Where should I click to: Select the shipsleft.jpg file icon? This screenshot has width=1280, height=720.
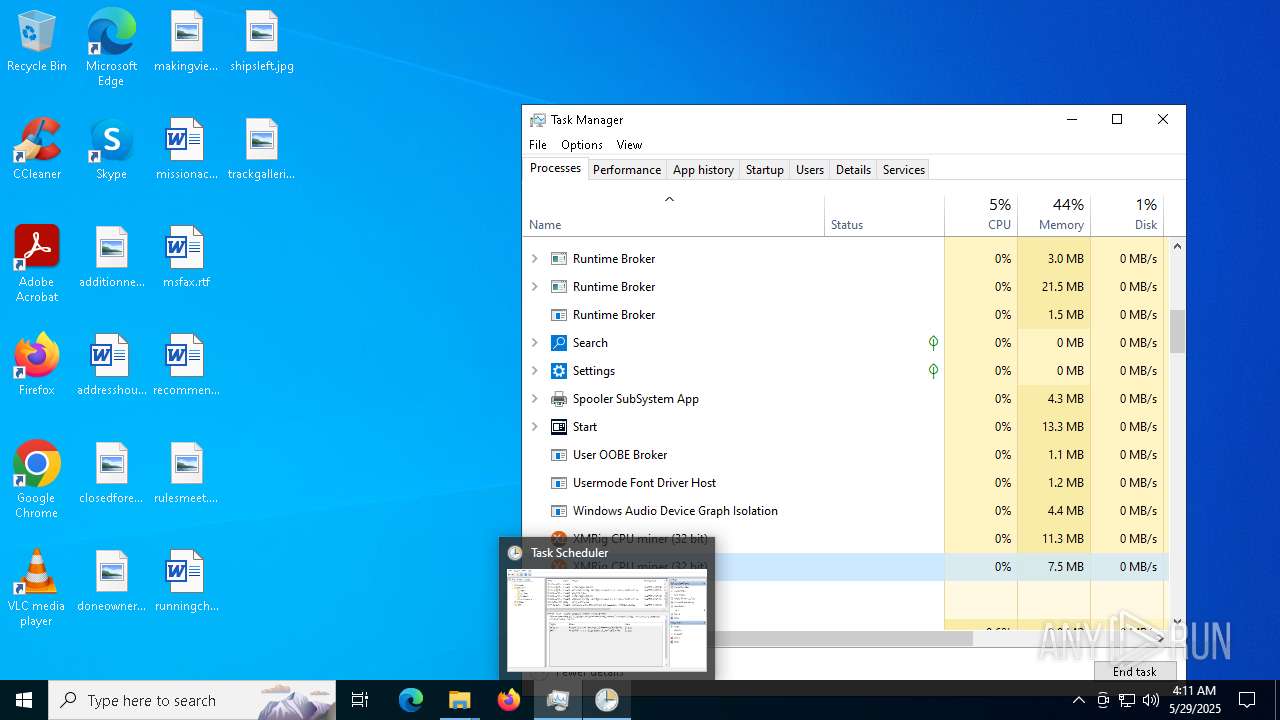coord(262,42)
